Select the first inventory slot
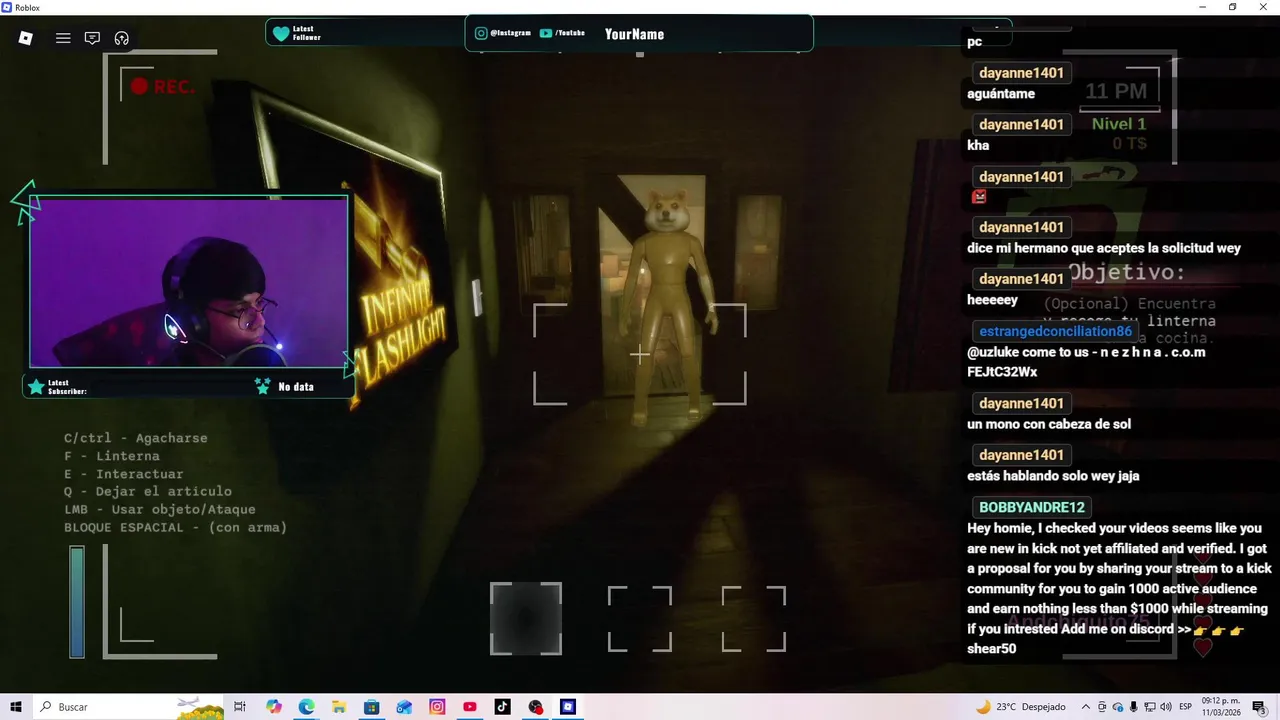 (x=526, y=619)
